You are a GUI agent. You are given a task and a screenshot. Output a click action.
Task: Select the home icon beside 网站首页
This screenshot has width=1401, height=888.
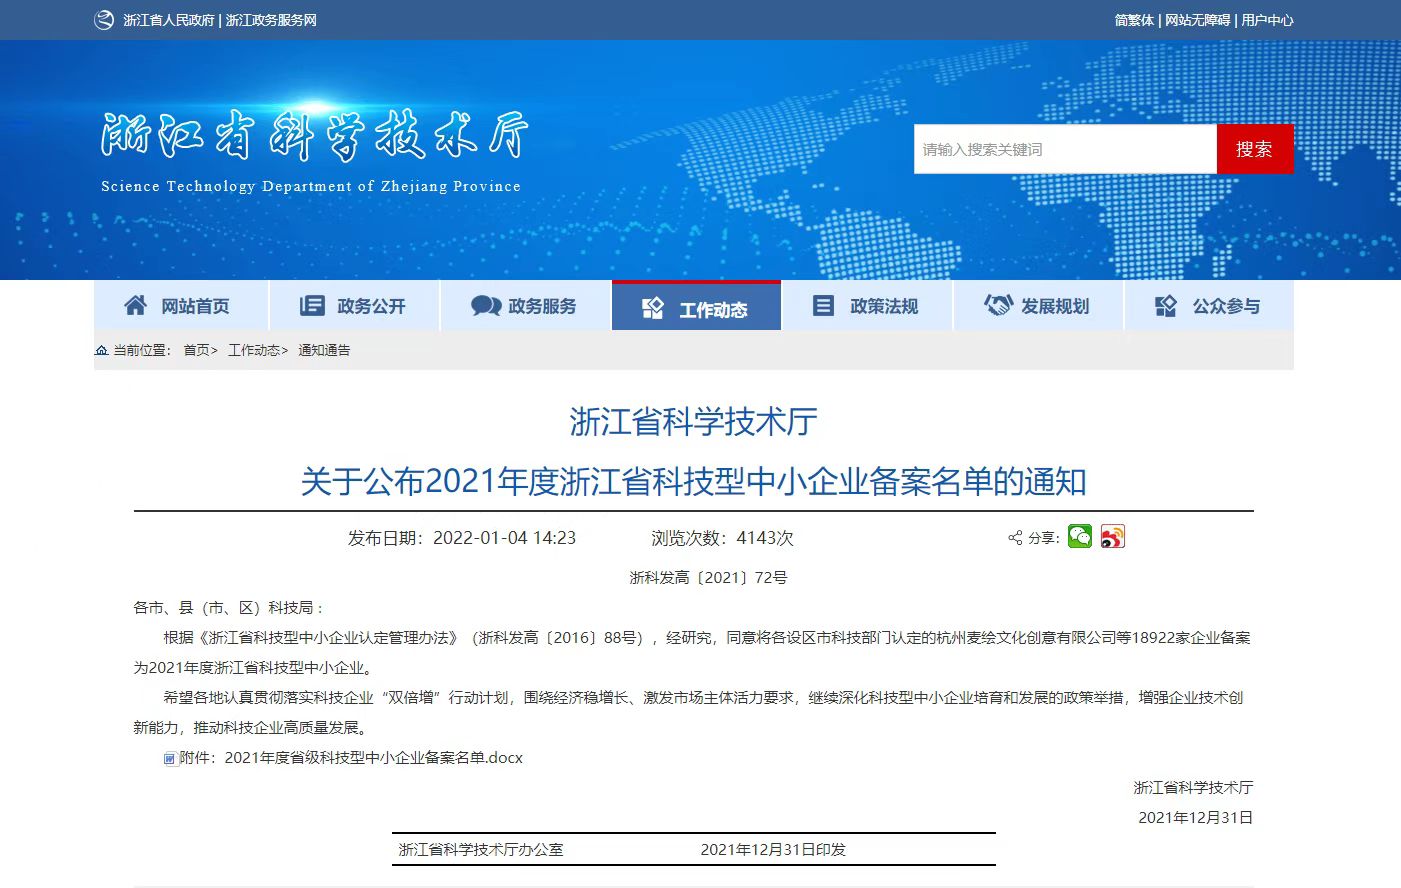tap(135, 305)
